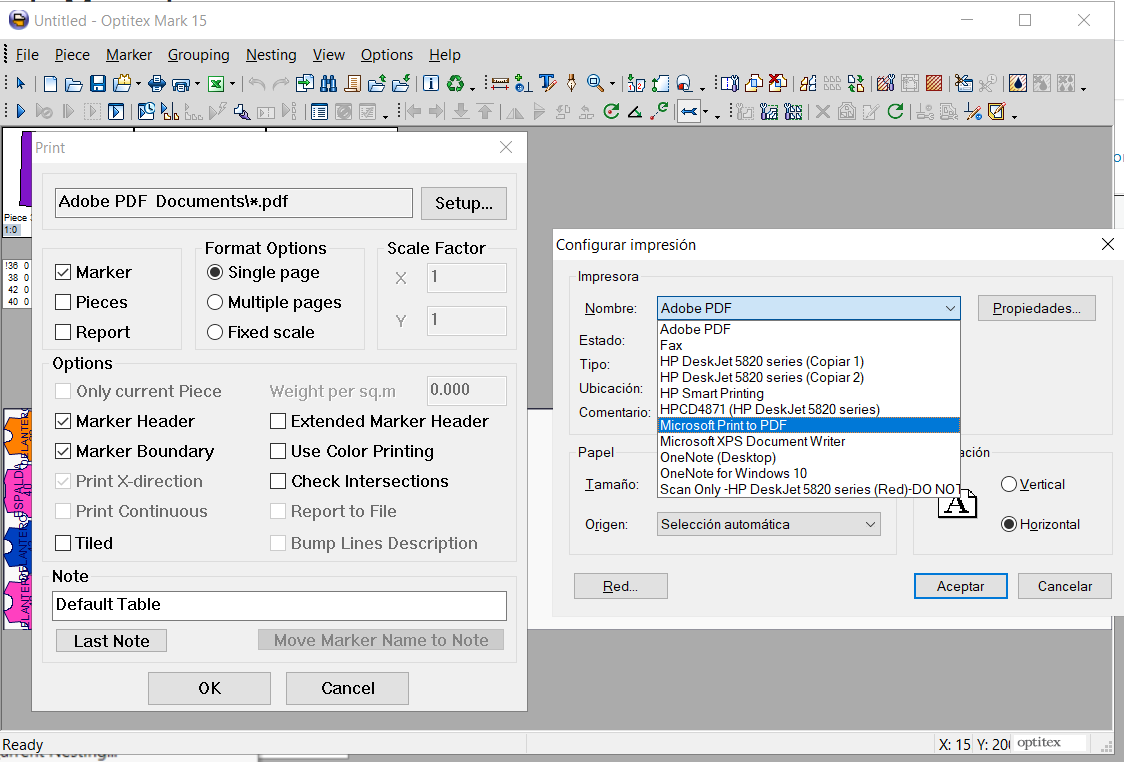Open the Marker menu
The image size is (1124, 762).
point(129,55)
